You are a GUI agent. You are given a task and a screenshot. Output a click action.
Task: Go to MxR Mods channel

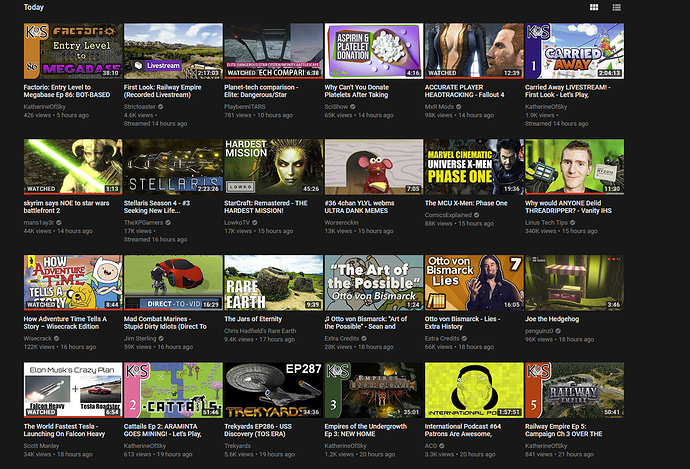point(439,106)
